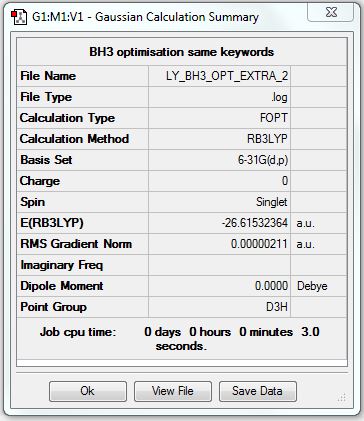Screen dimensions: 364x421
Task: Click the 'Spin' row label
Action: (32, 202)
